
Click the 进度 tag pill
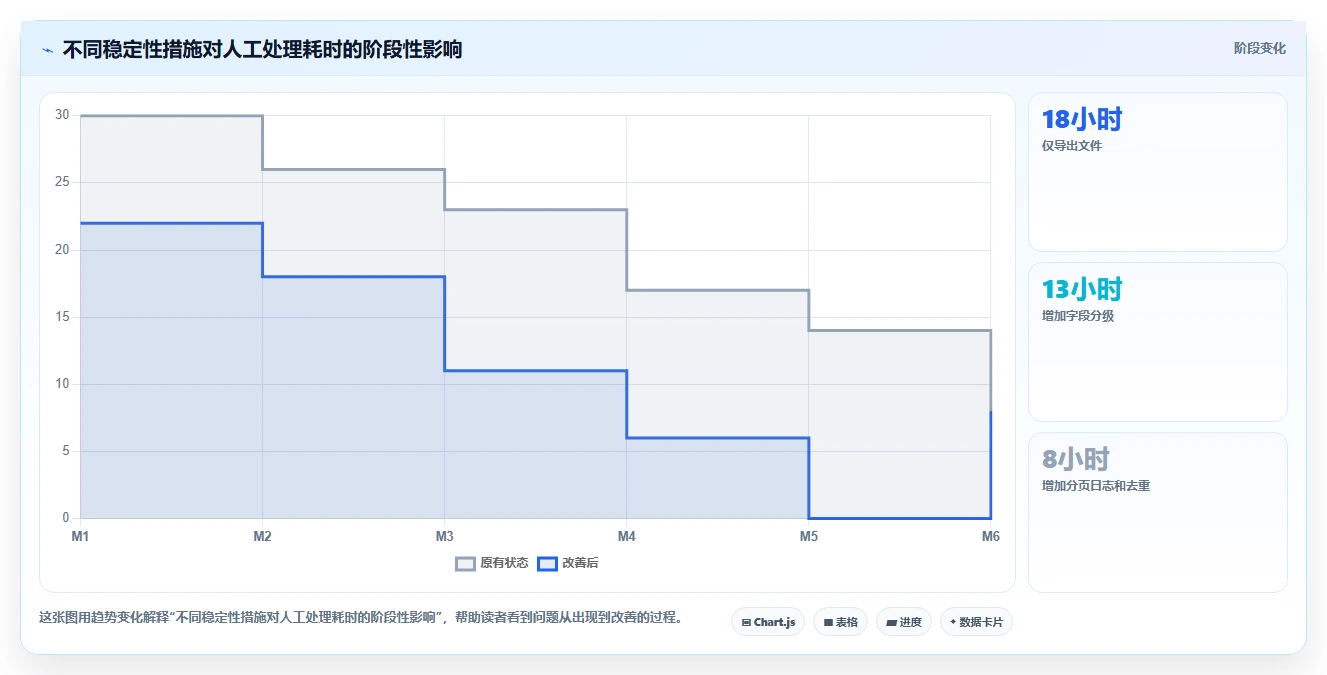tap(903, 622)
